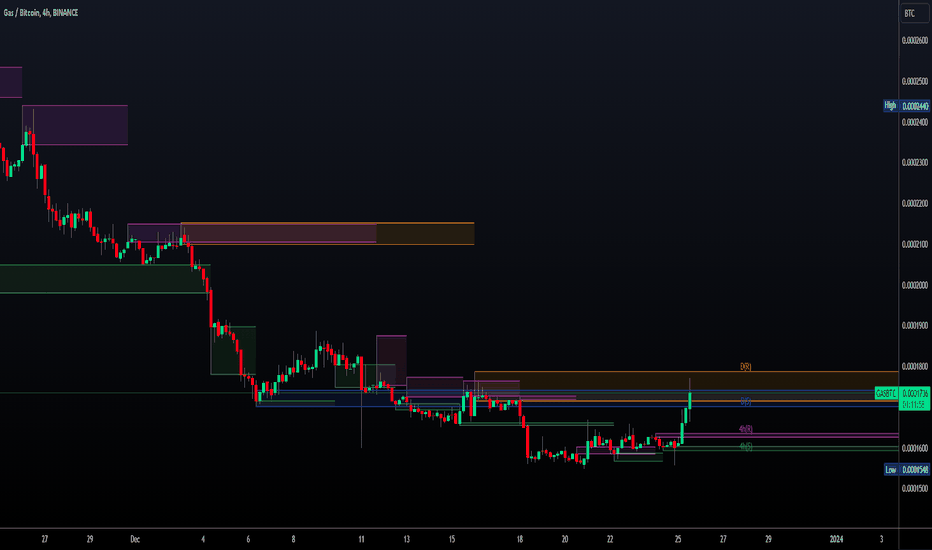Click the 0.0002100 price axis value
The image size is (932, 550).
pyautogui.click(x=915, y=244)
